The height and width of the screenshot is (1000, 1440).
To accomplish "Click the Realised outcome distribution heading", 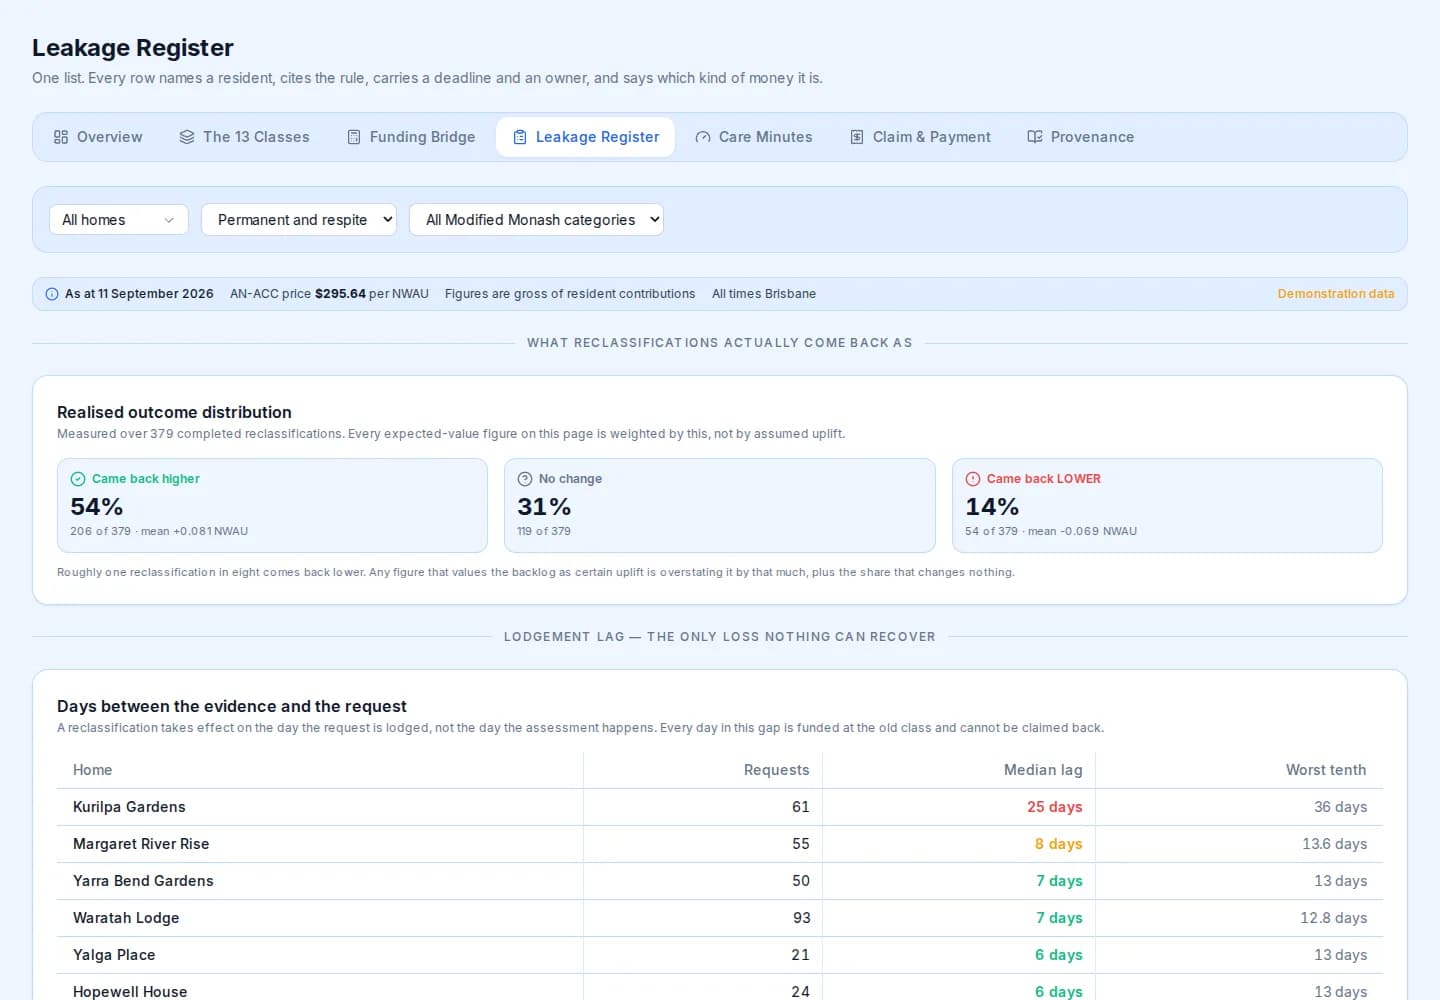I will 174,412.
